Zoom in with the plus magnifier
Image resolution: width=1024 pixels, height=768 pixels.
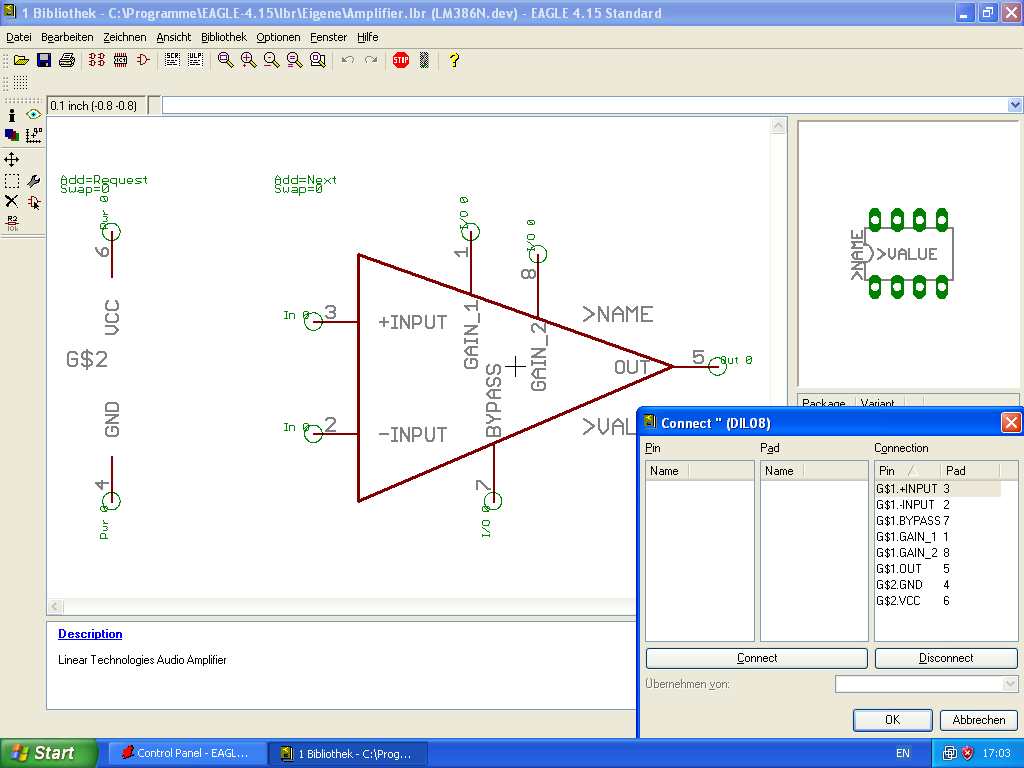point(248,60)
